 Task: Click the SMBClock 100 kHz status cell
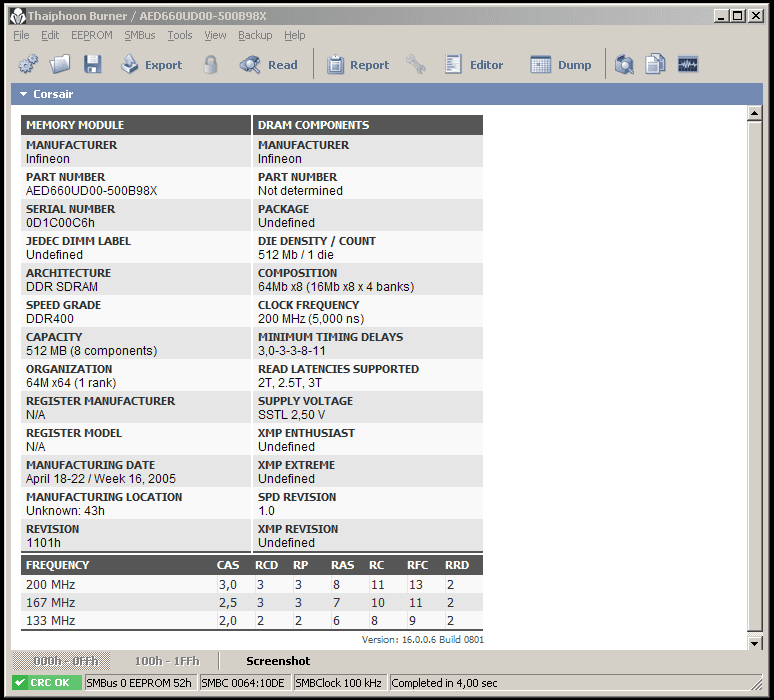[x=339, y=683]
